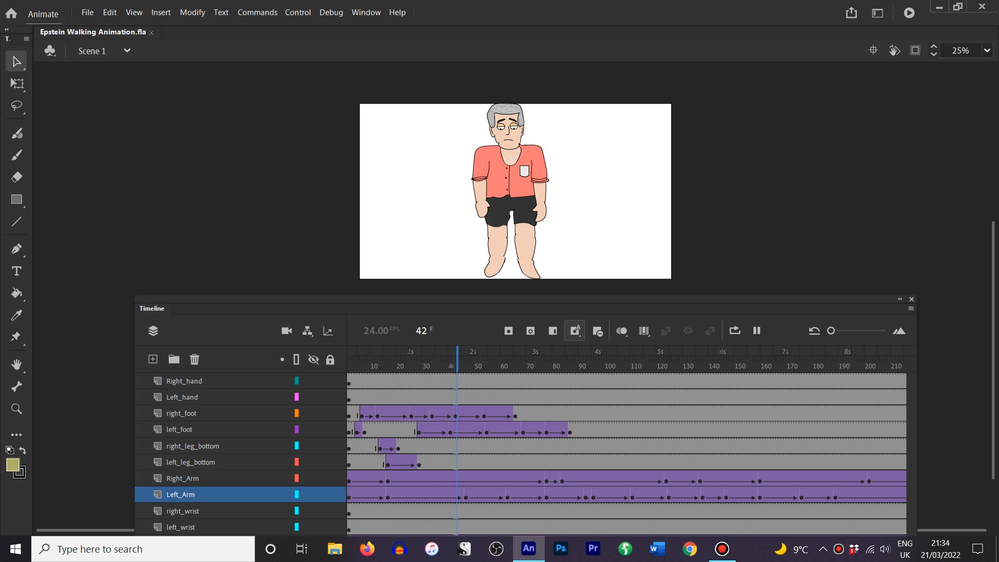Open the Modify menu

(192, 12)
